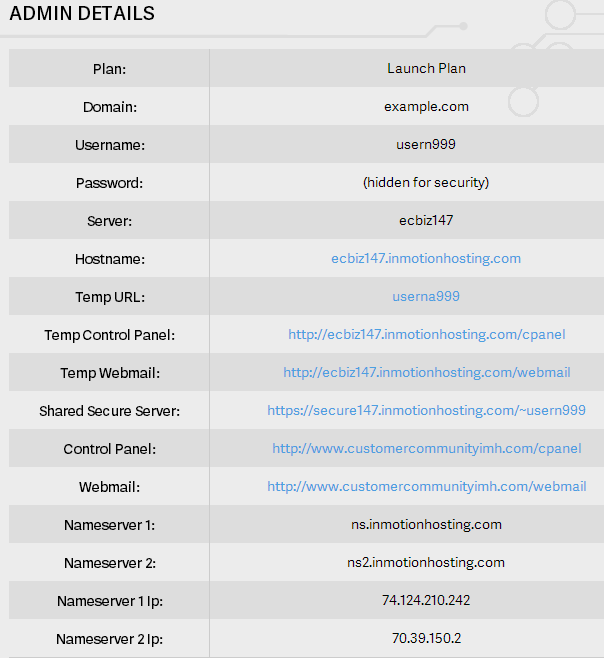Open the secure147 Shared Secure Server link

click(x=426, y=410)
